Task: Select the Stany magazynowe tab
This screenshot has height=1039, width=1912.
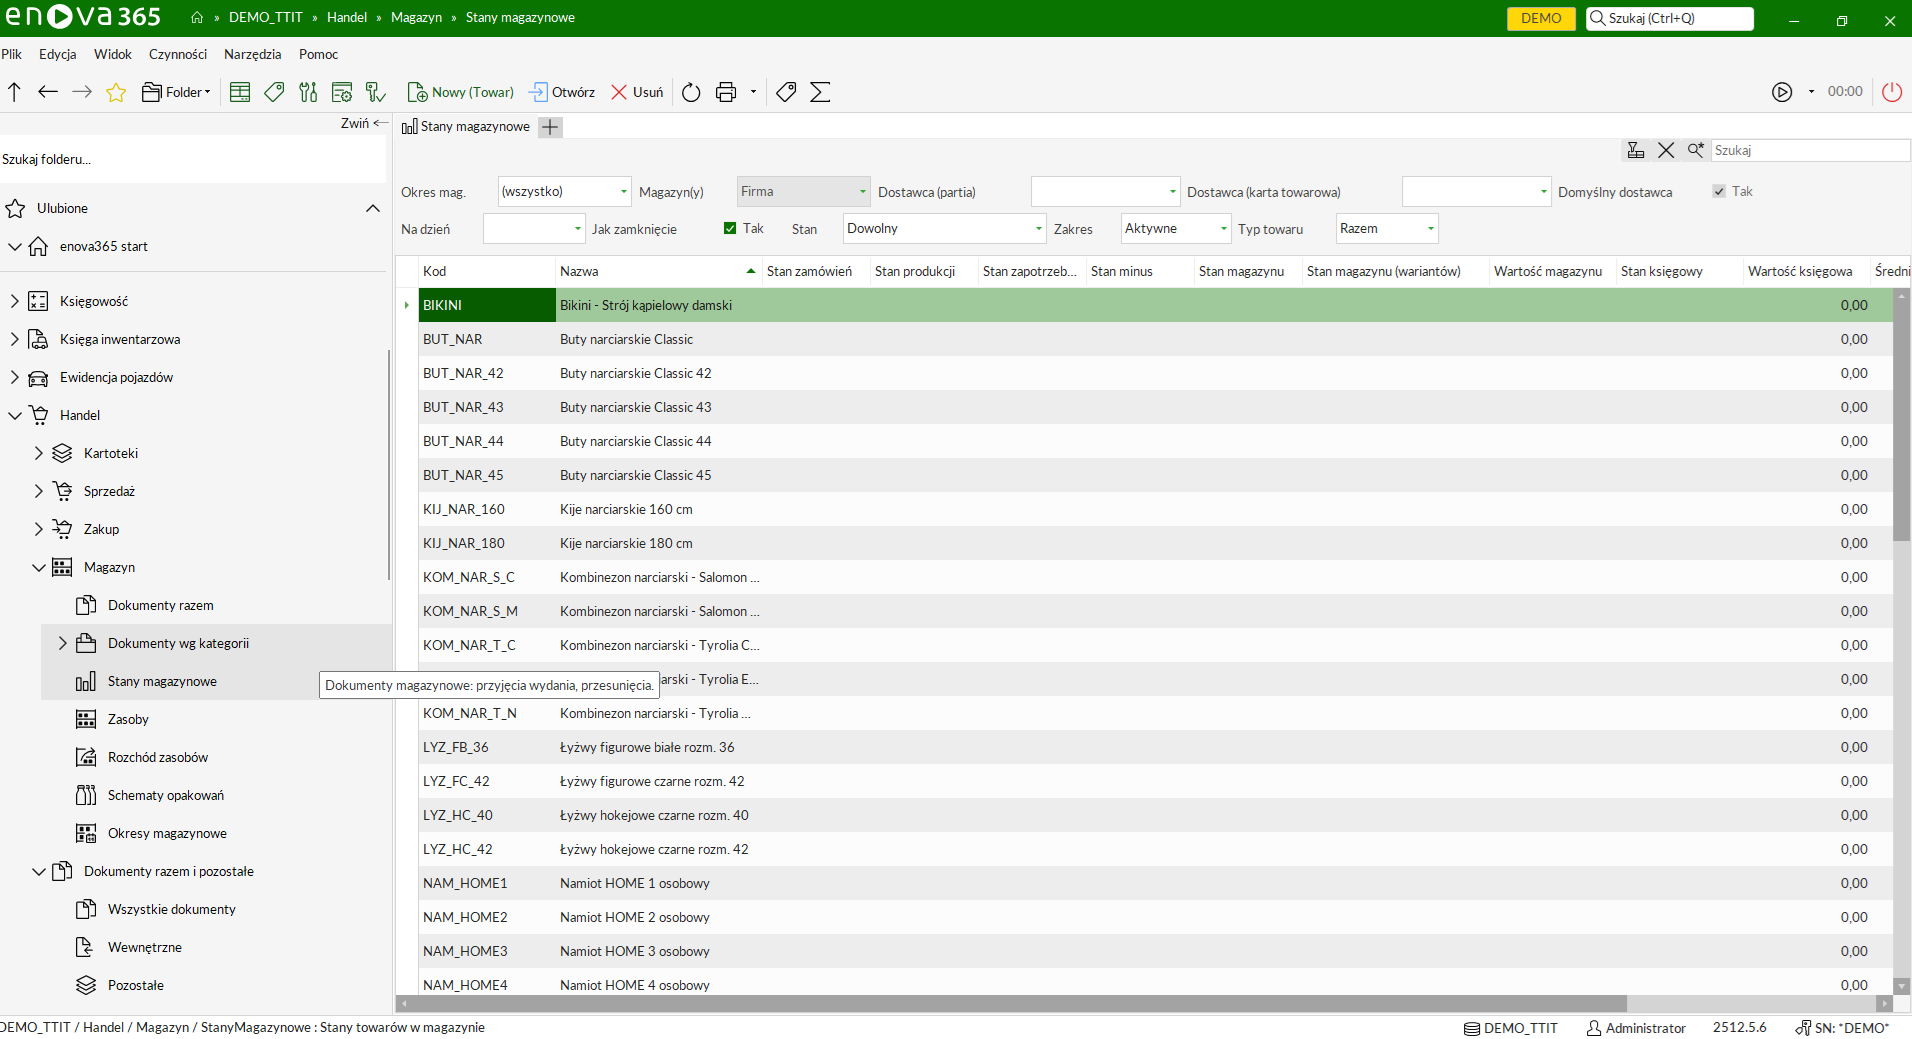Action: click(x=466, y=127)
